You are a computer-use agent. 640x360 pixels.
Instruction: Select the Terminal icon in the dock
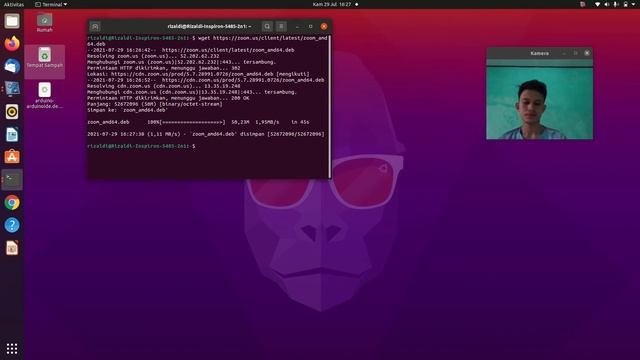point(12,180)
